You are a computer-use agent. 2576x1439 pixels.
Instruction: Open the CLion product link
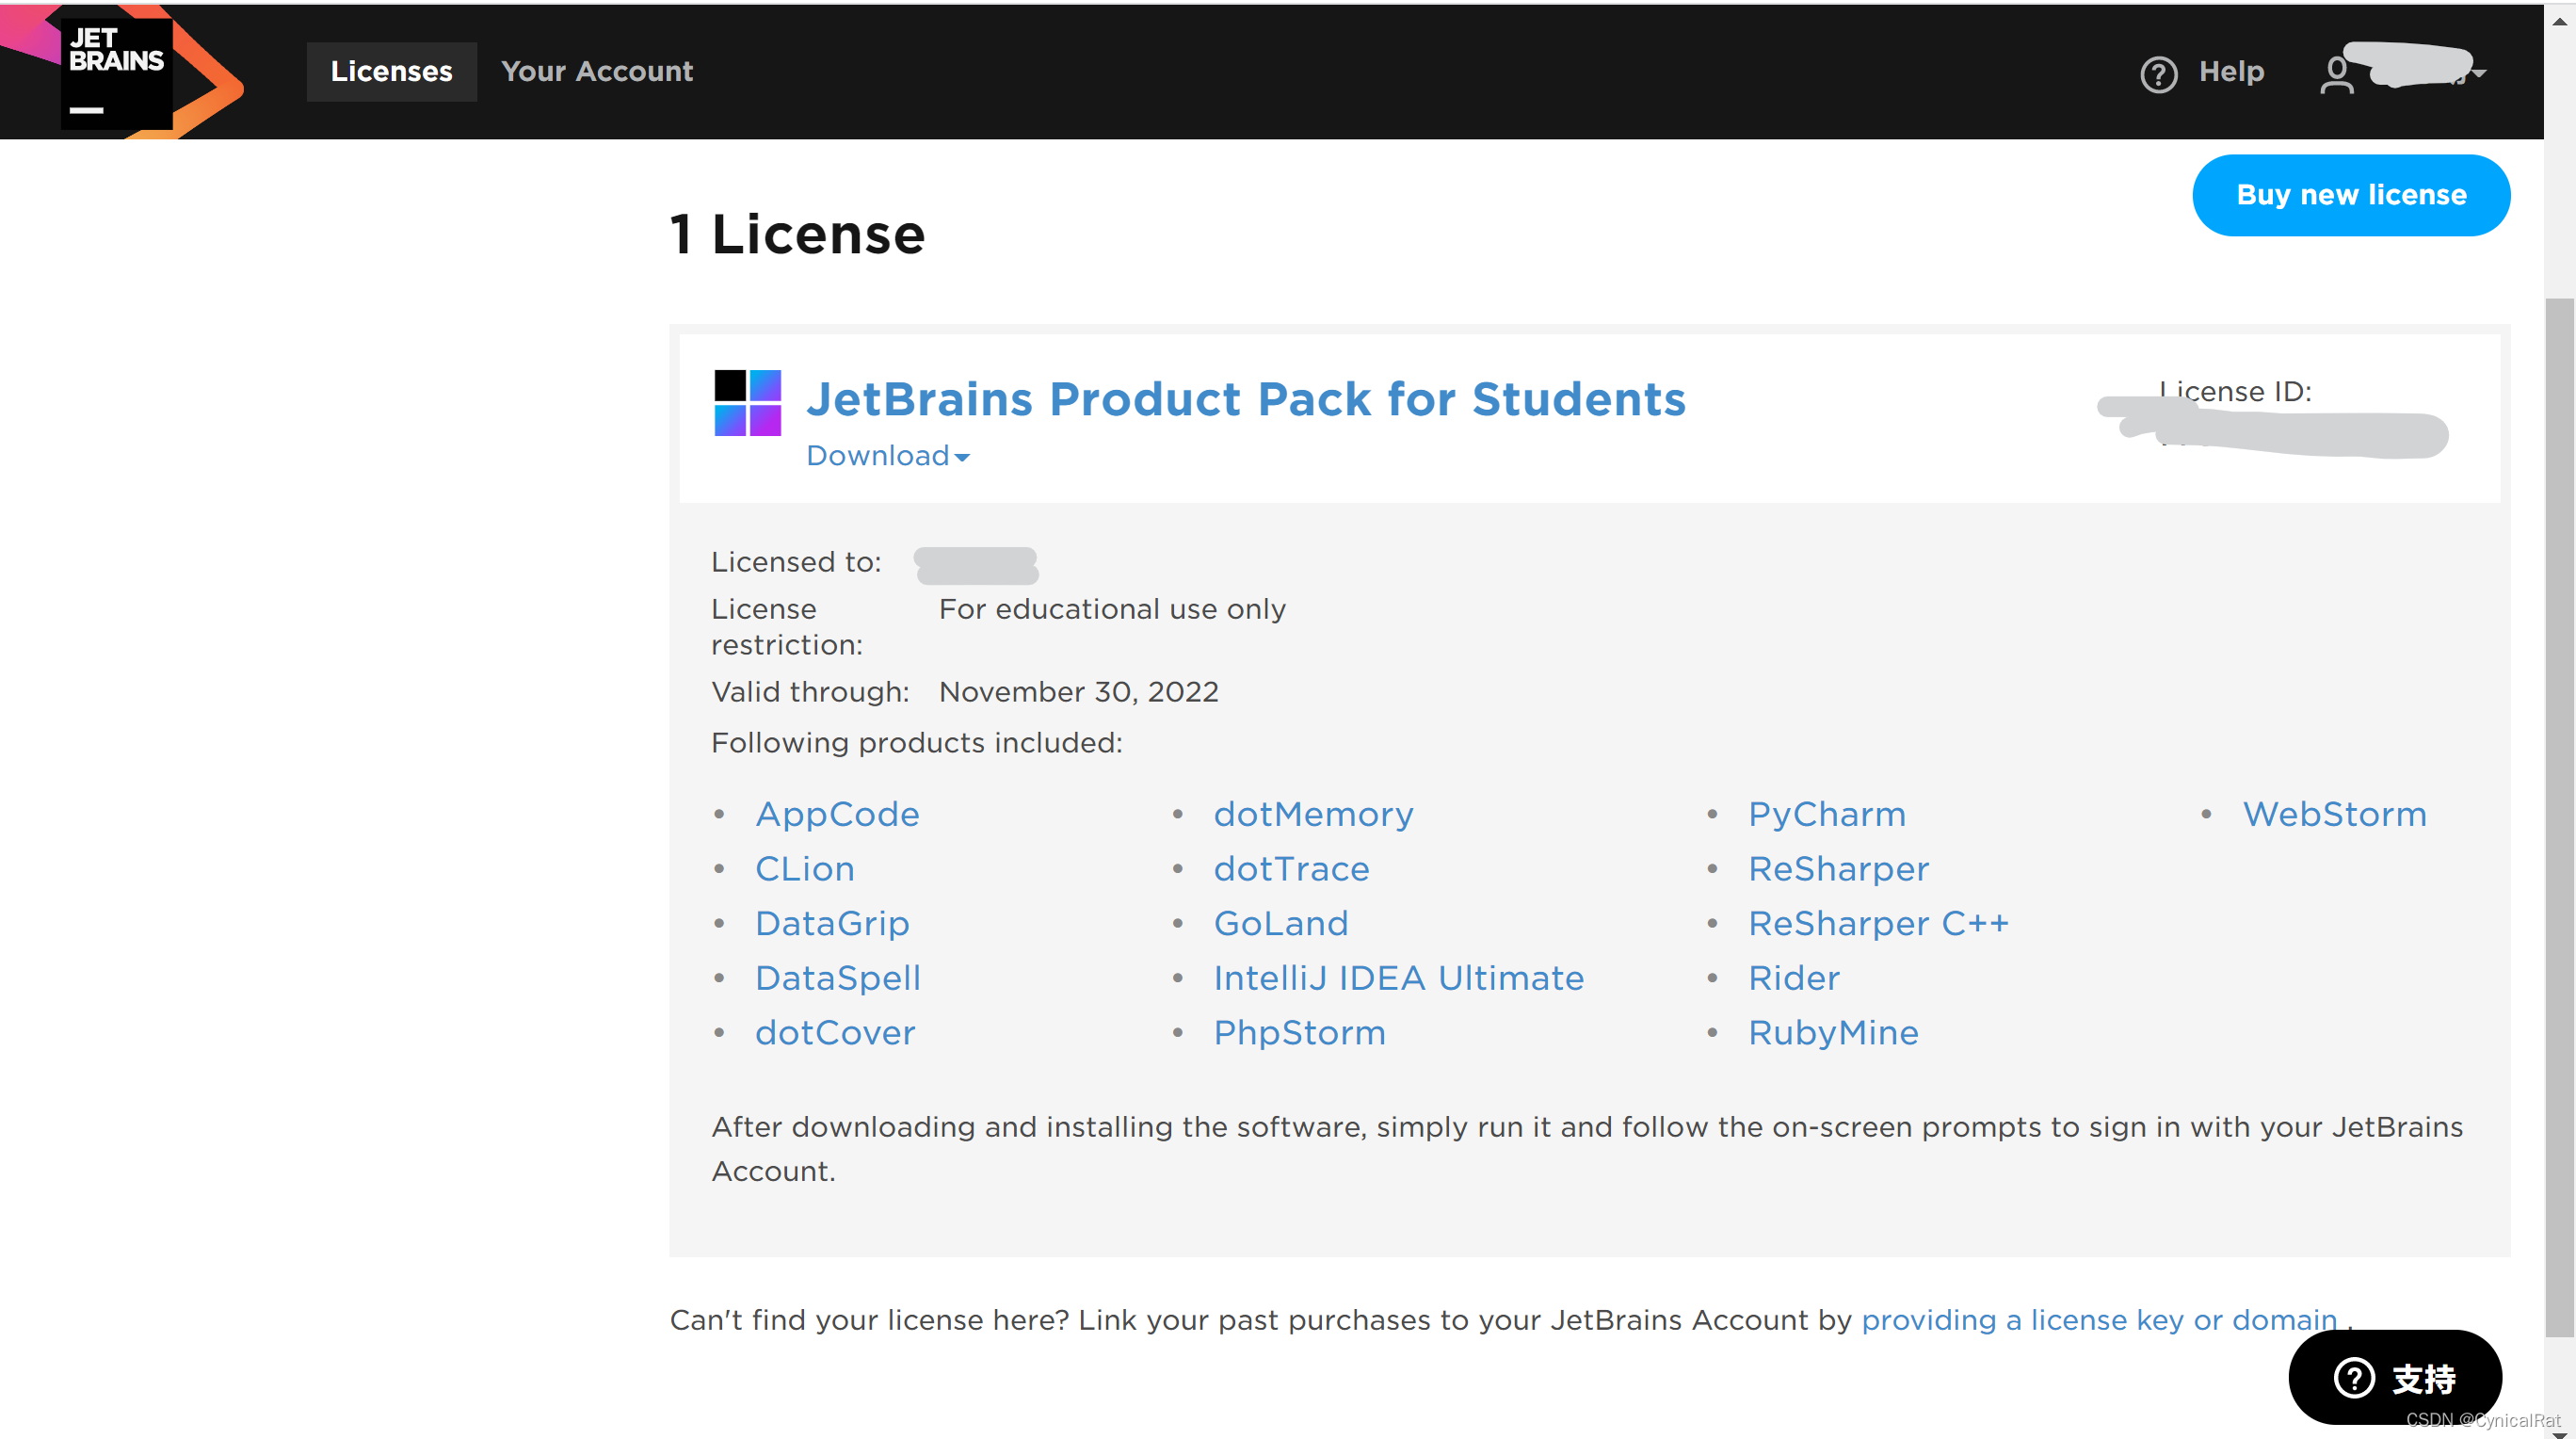(x=804, y=868)
